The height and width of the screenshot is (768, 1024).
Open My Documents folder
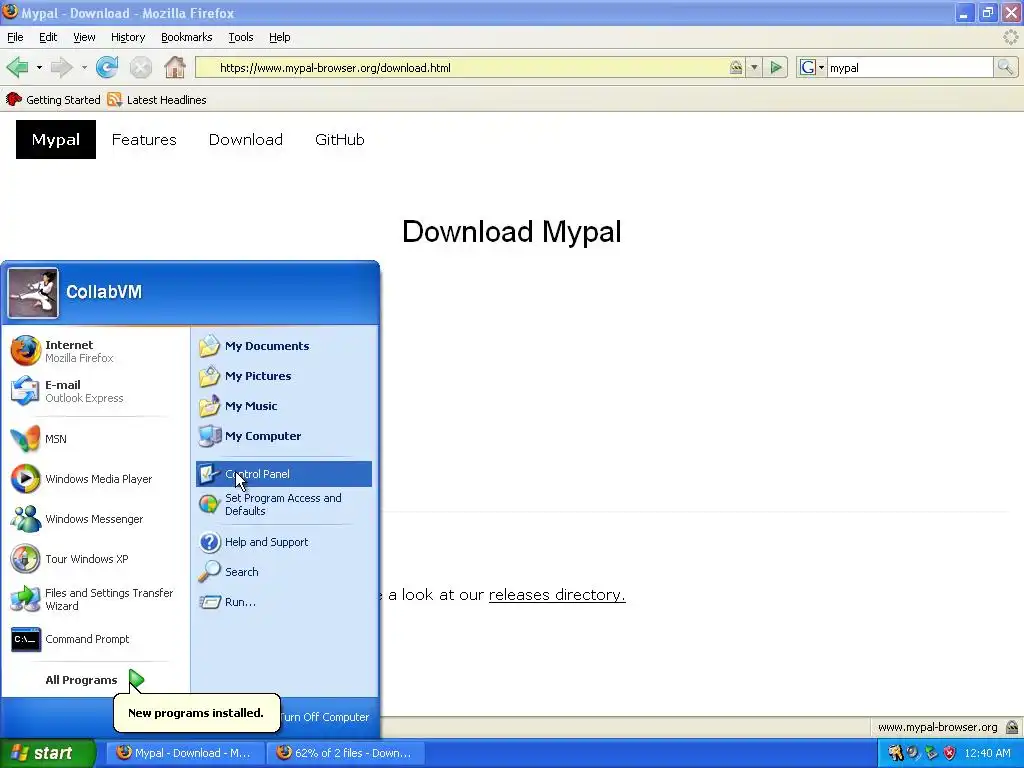tap(283, 346)
